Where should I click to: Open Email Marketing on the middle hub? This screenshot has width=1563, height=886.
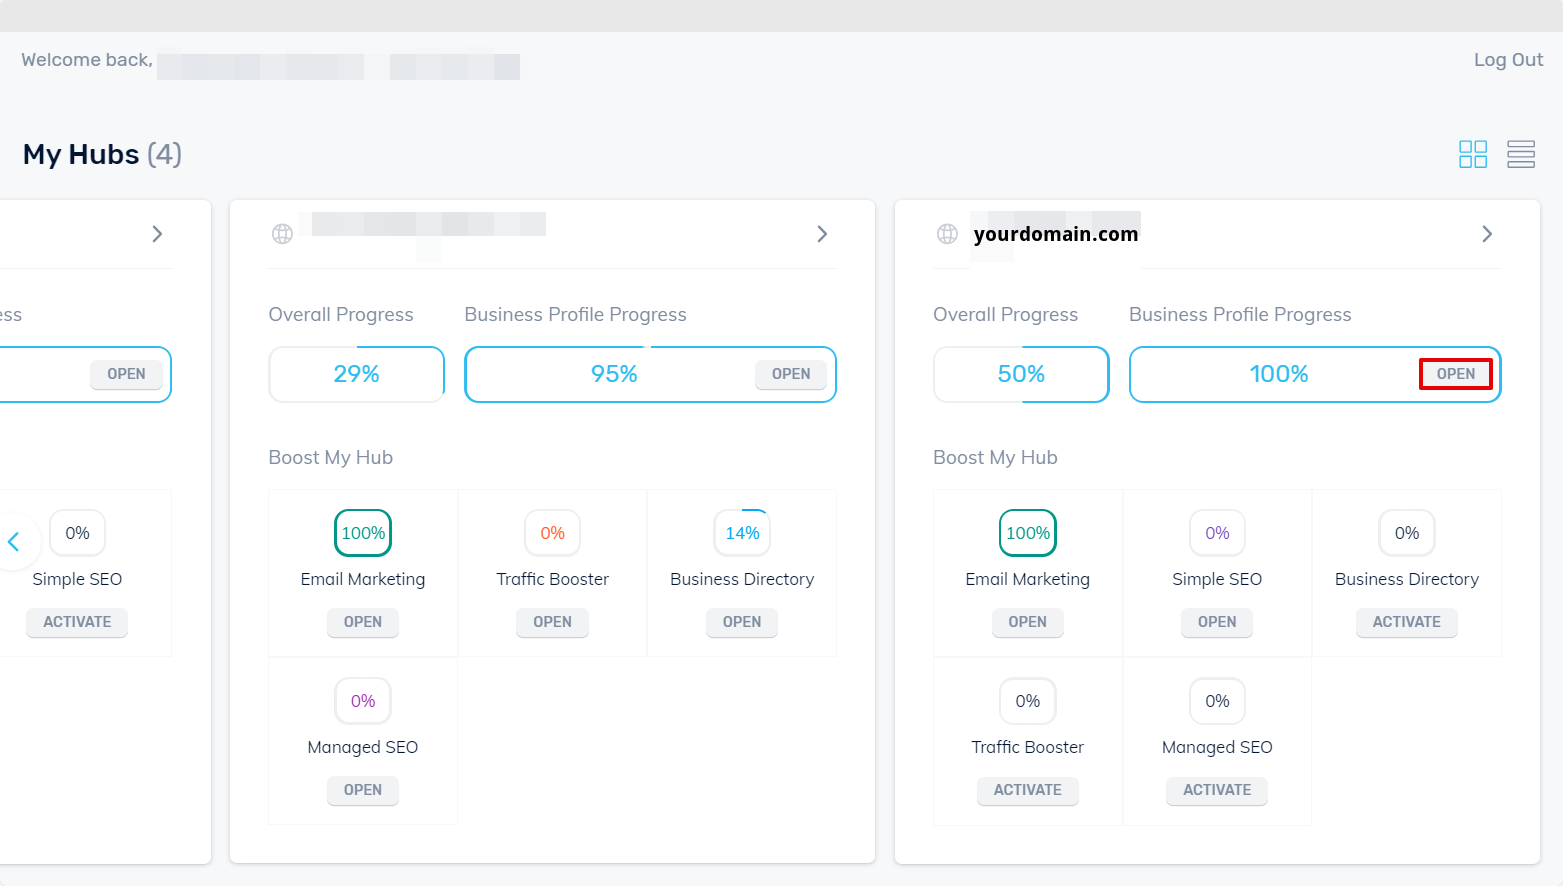click(363, 622)
